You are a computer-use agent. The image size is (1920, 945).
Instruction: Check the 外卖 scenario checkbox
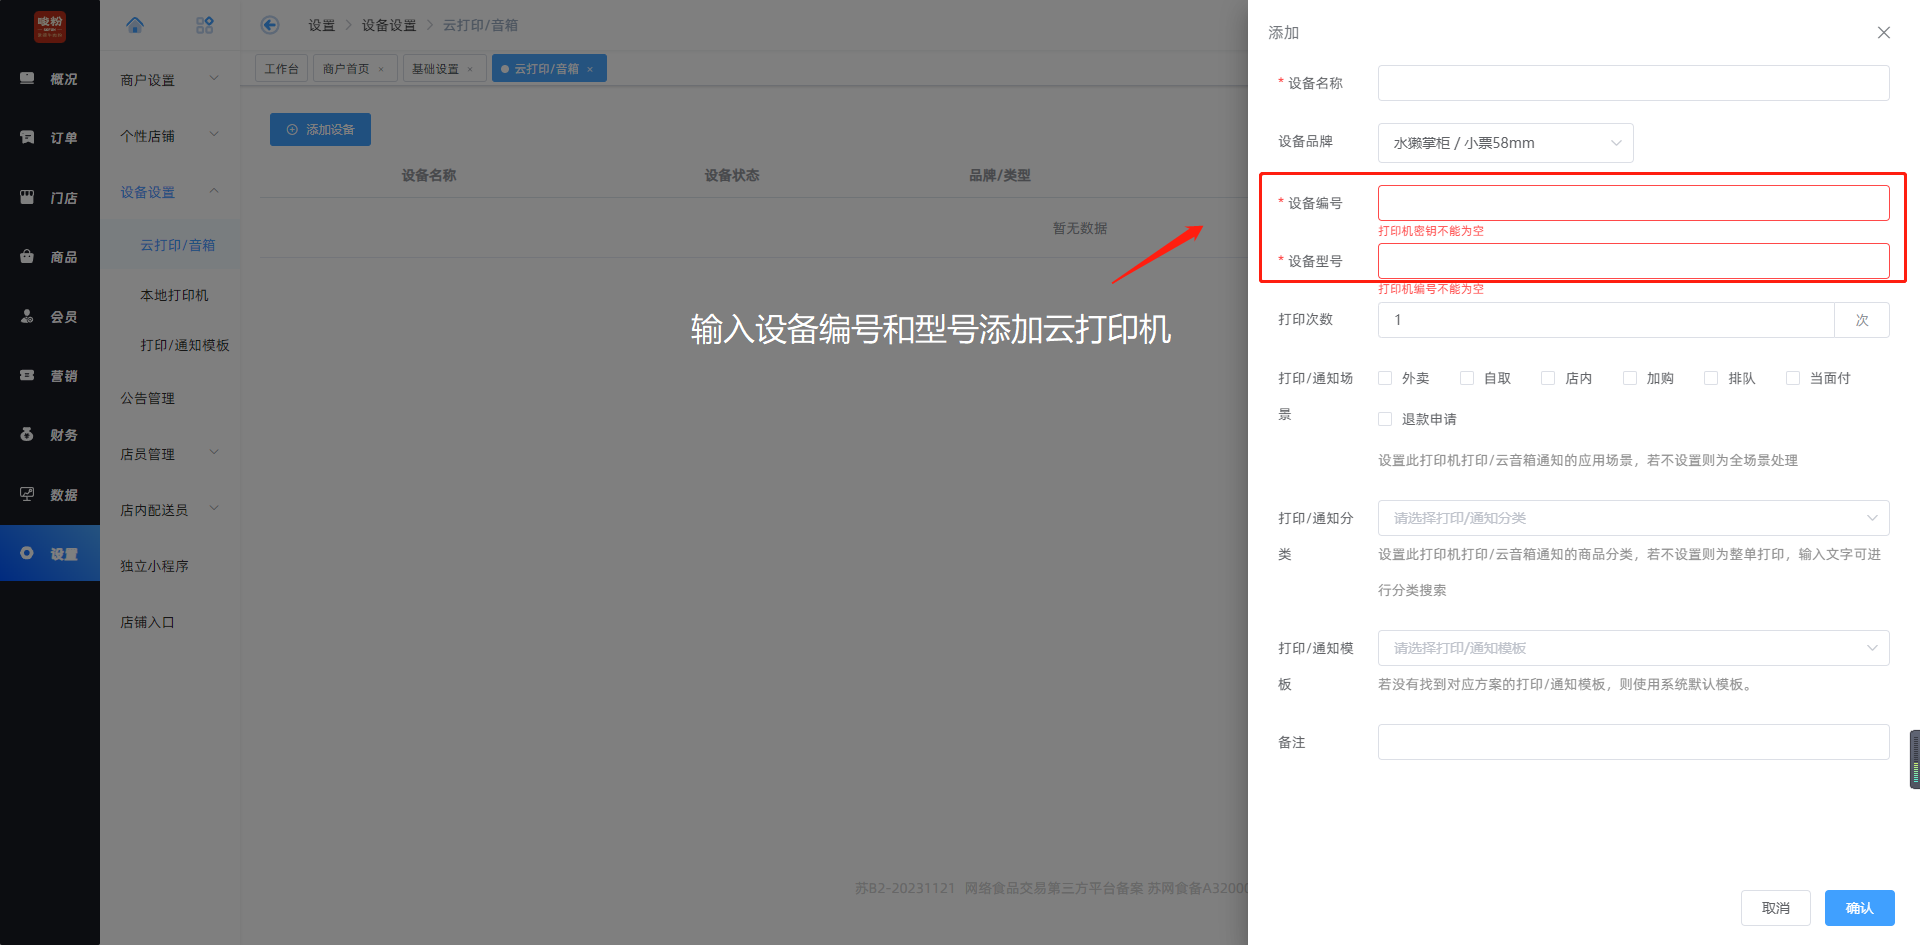pos(1385,378)
